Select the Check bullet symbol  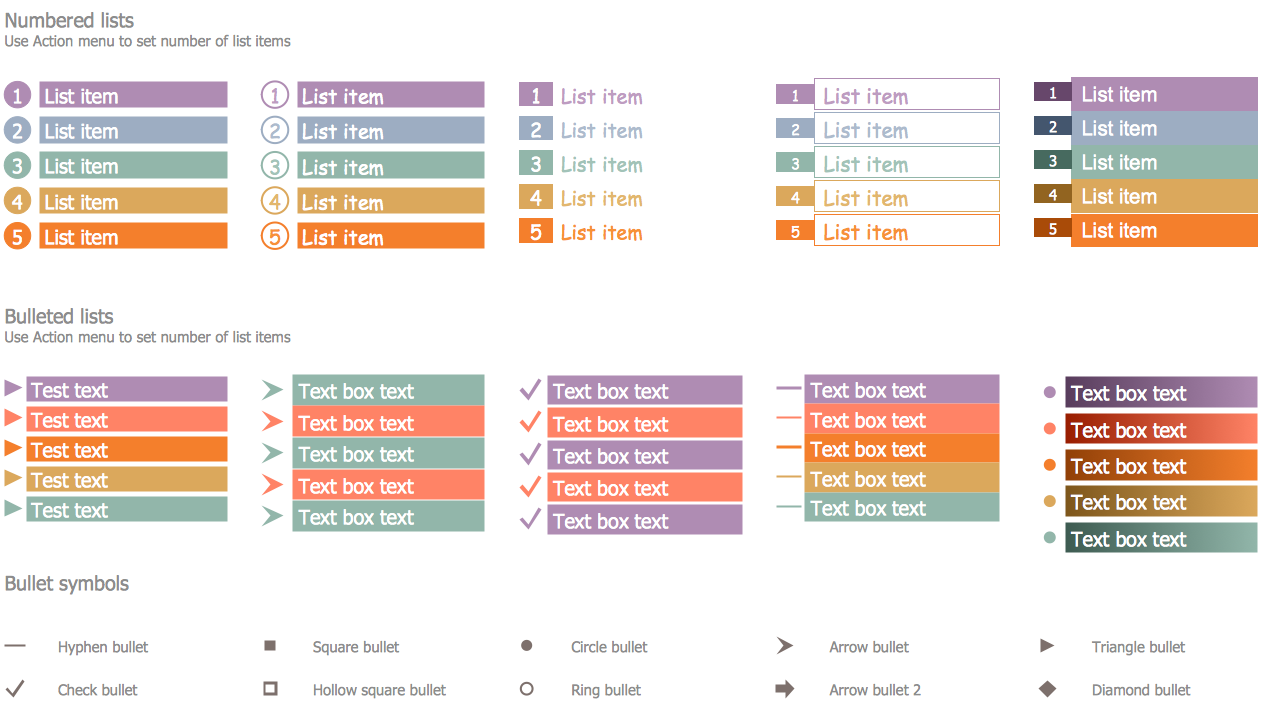point(15,689)
